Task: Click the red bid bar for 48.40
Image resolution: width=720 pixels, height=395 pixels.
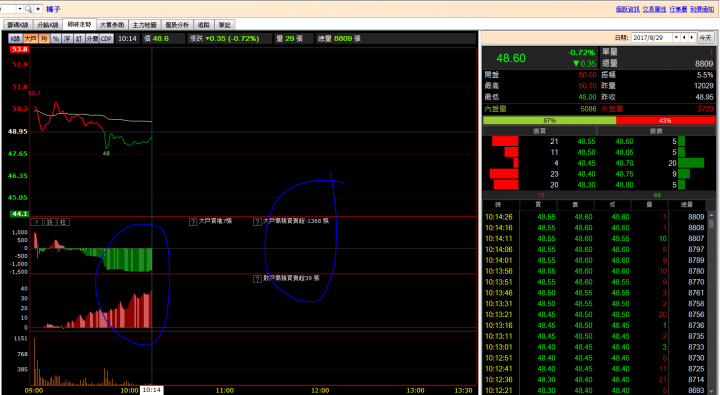Action: (x=504, y=174)
